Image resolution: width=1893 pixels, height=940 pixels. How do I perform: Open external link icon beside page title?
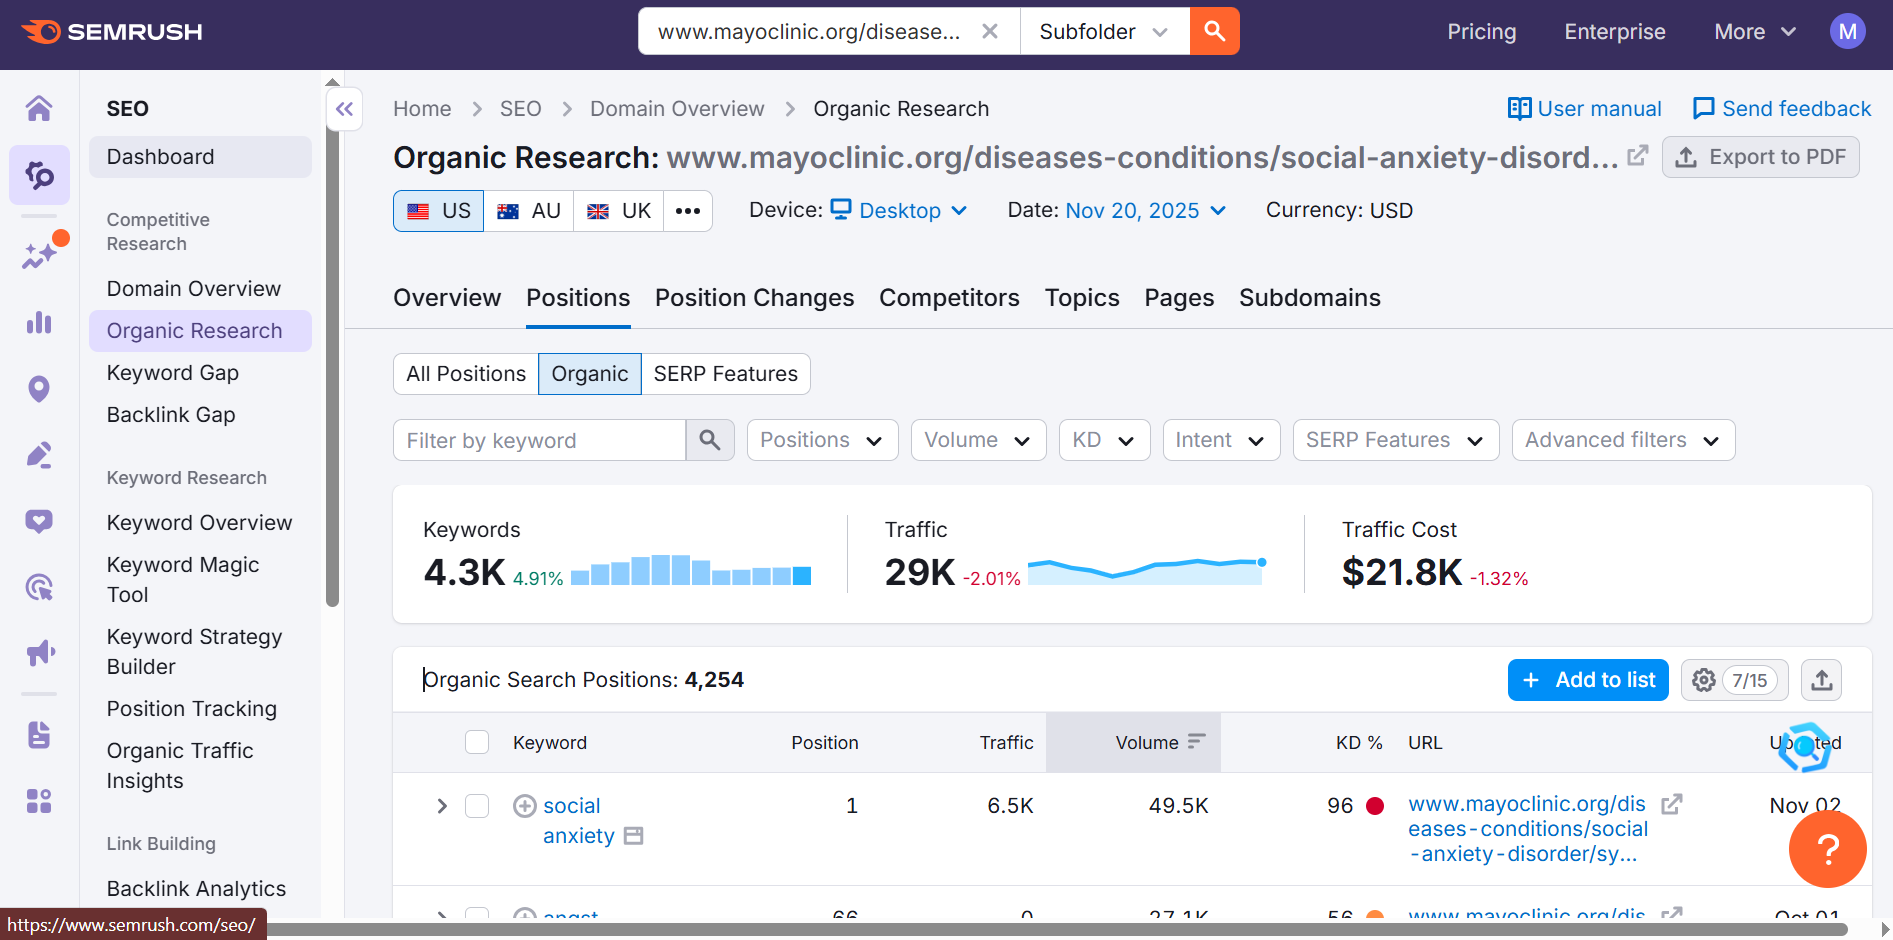coord(1637,156)
